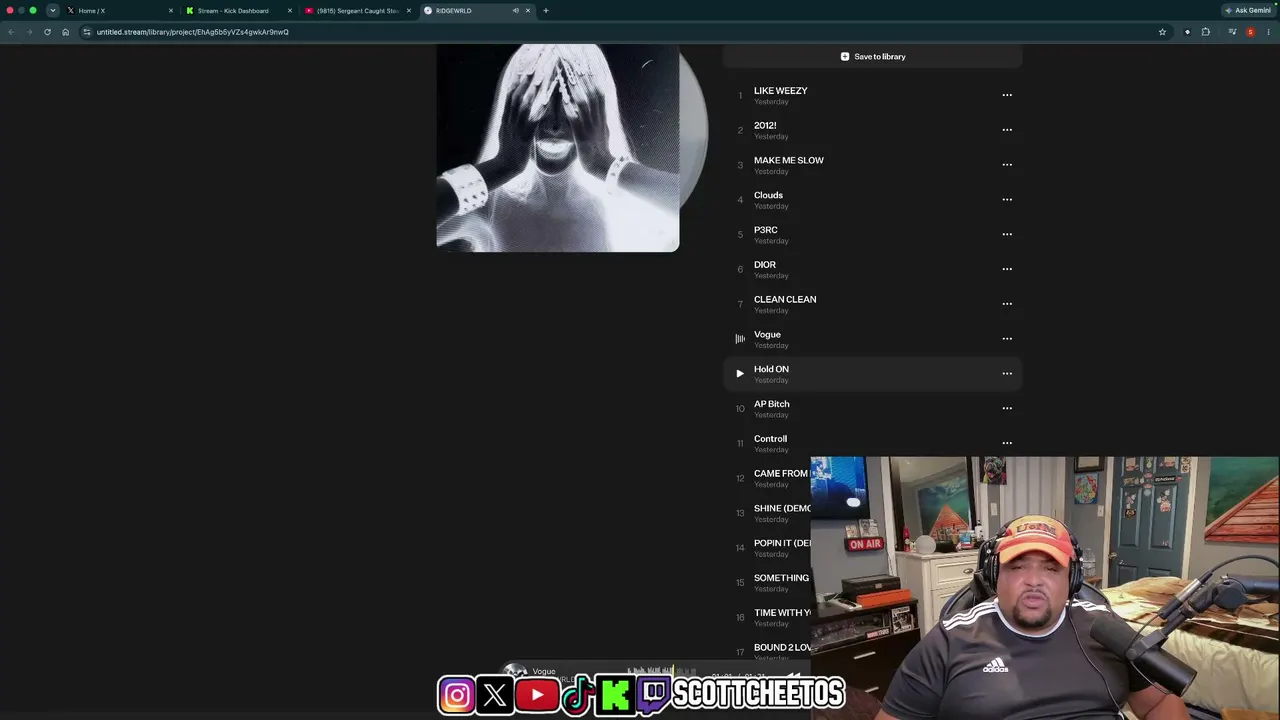Close the Sergeant Caught YouTube tab
1280x720 pixels.
(409, 11)
